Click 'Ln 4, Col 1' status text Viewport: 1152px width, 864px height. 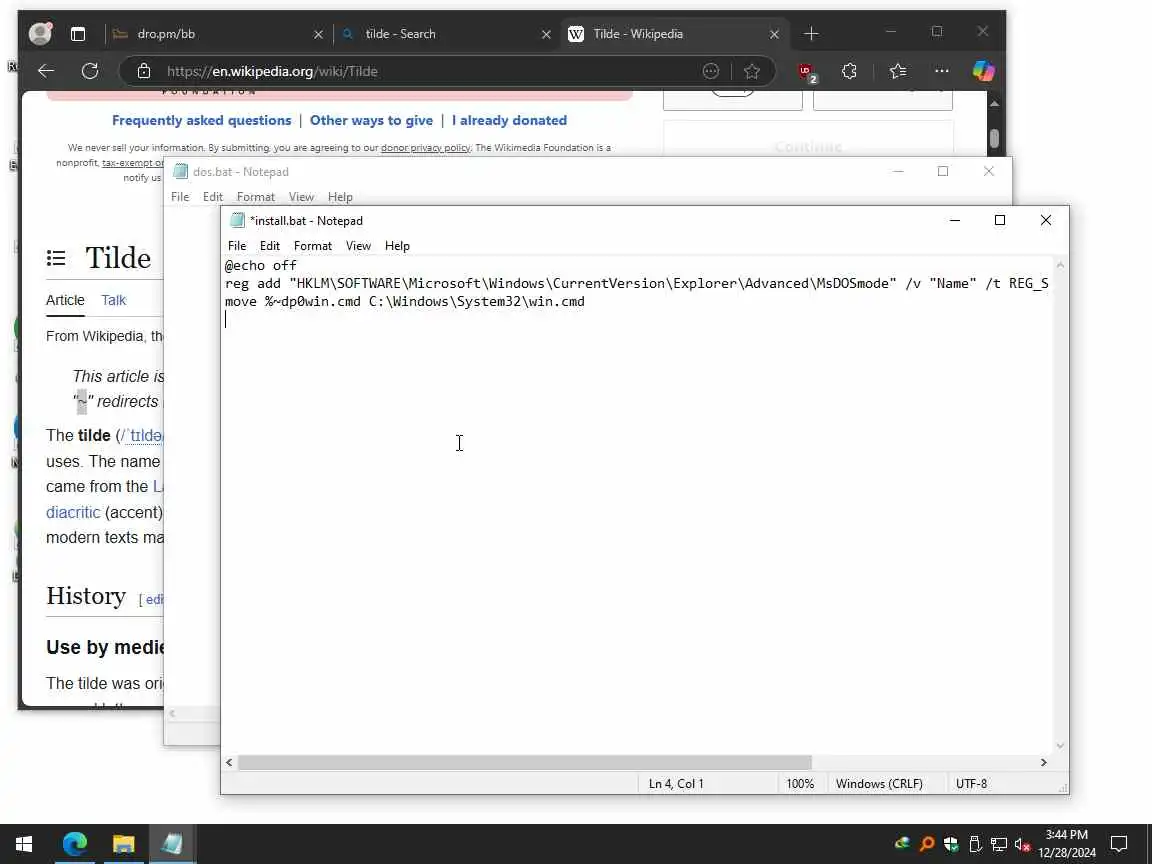pyautogui.click(x=676, y=784)
